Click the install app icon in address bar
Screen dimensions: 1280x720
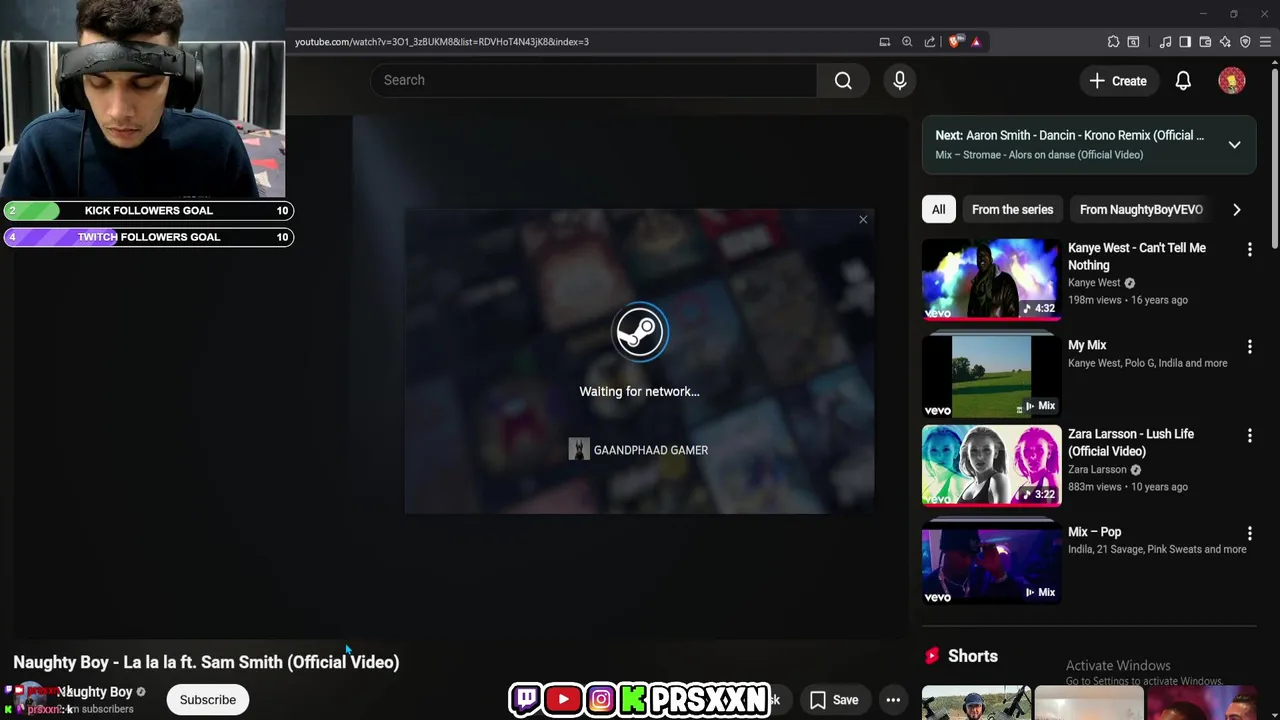885,42
